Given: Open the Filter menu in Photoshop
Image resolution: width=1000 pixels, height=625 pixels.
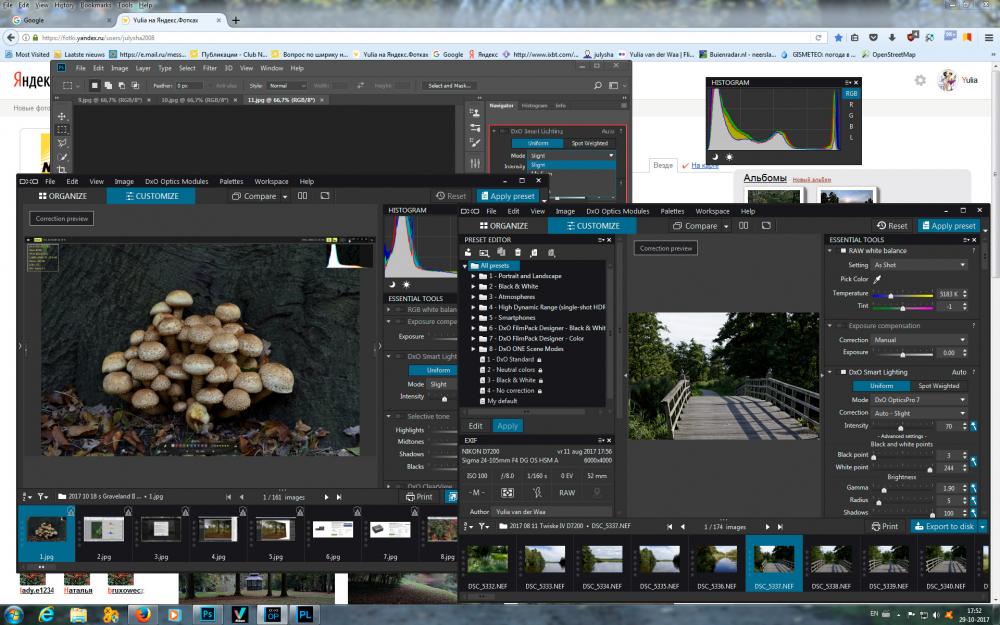Looking at the screenshot, I should (x=210, y=68).
